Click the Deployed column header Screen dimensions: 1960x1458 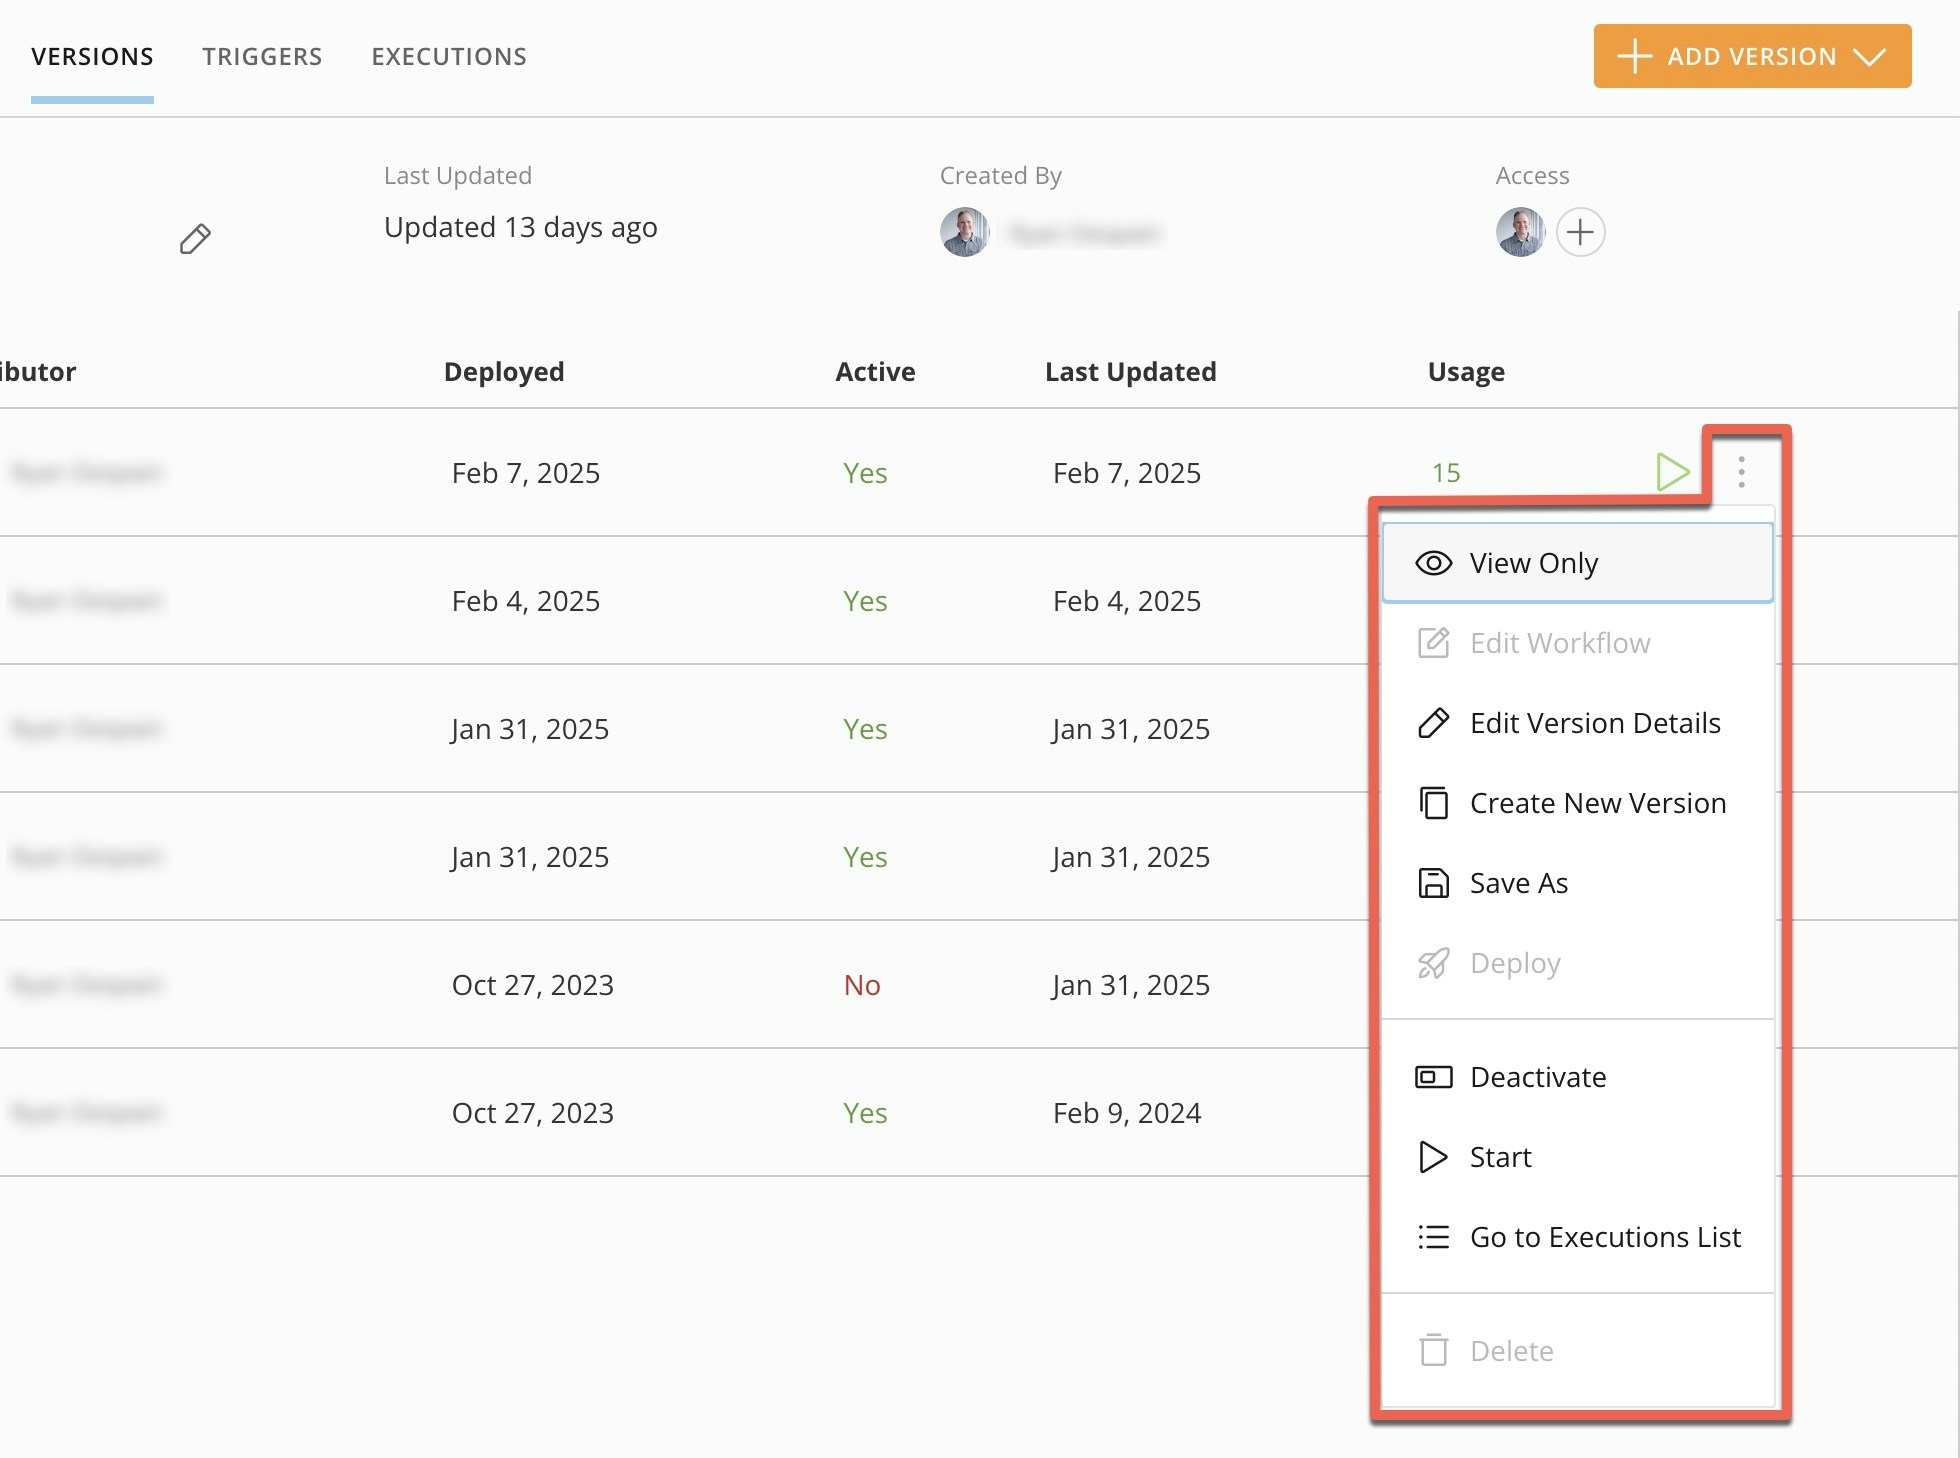(504, 372)
